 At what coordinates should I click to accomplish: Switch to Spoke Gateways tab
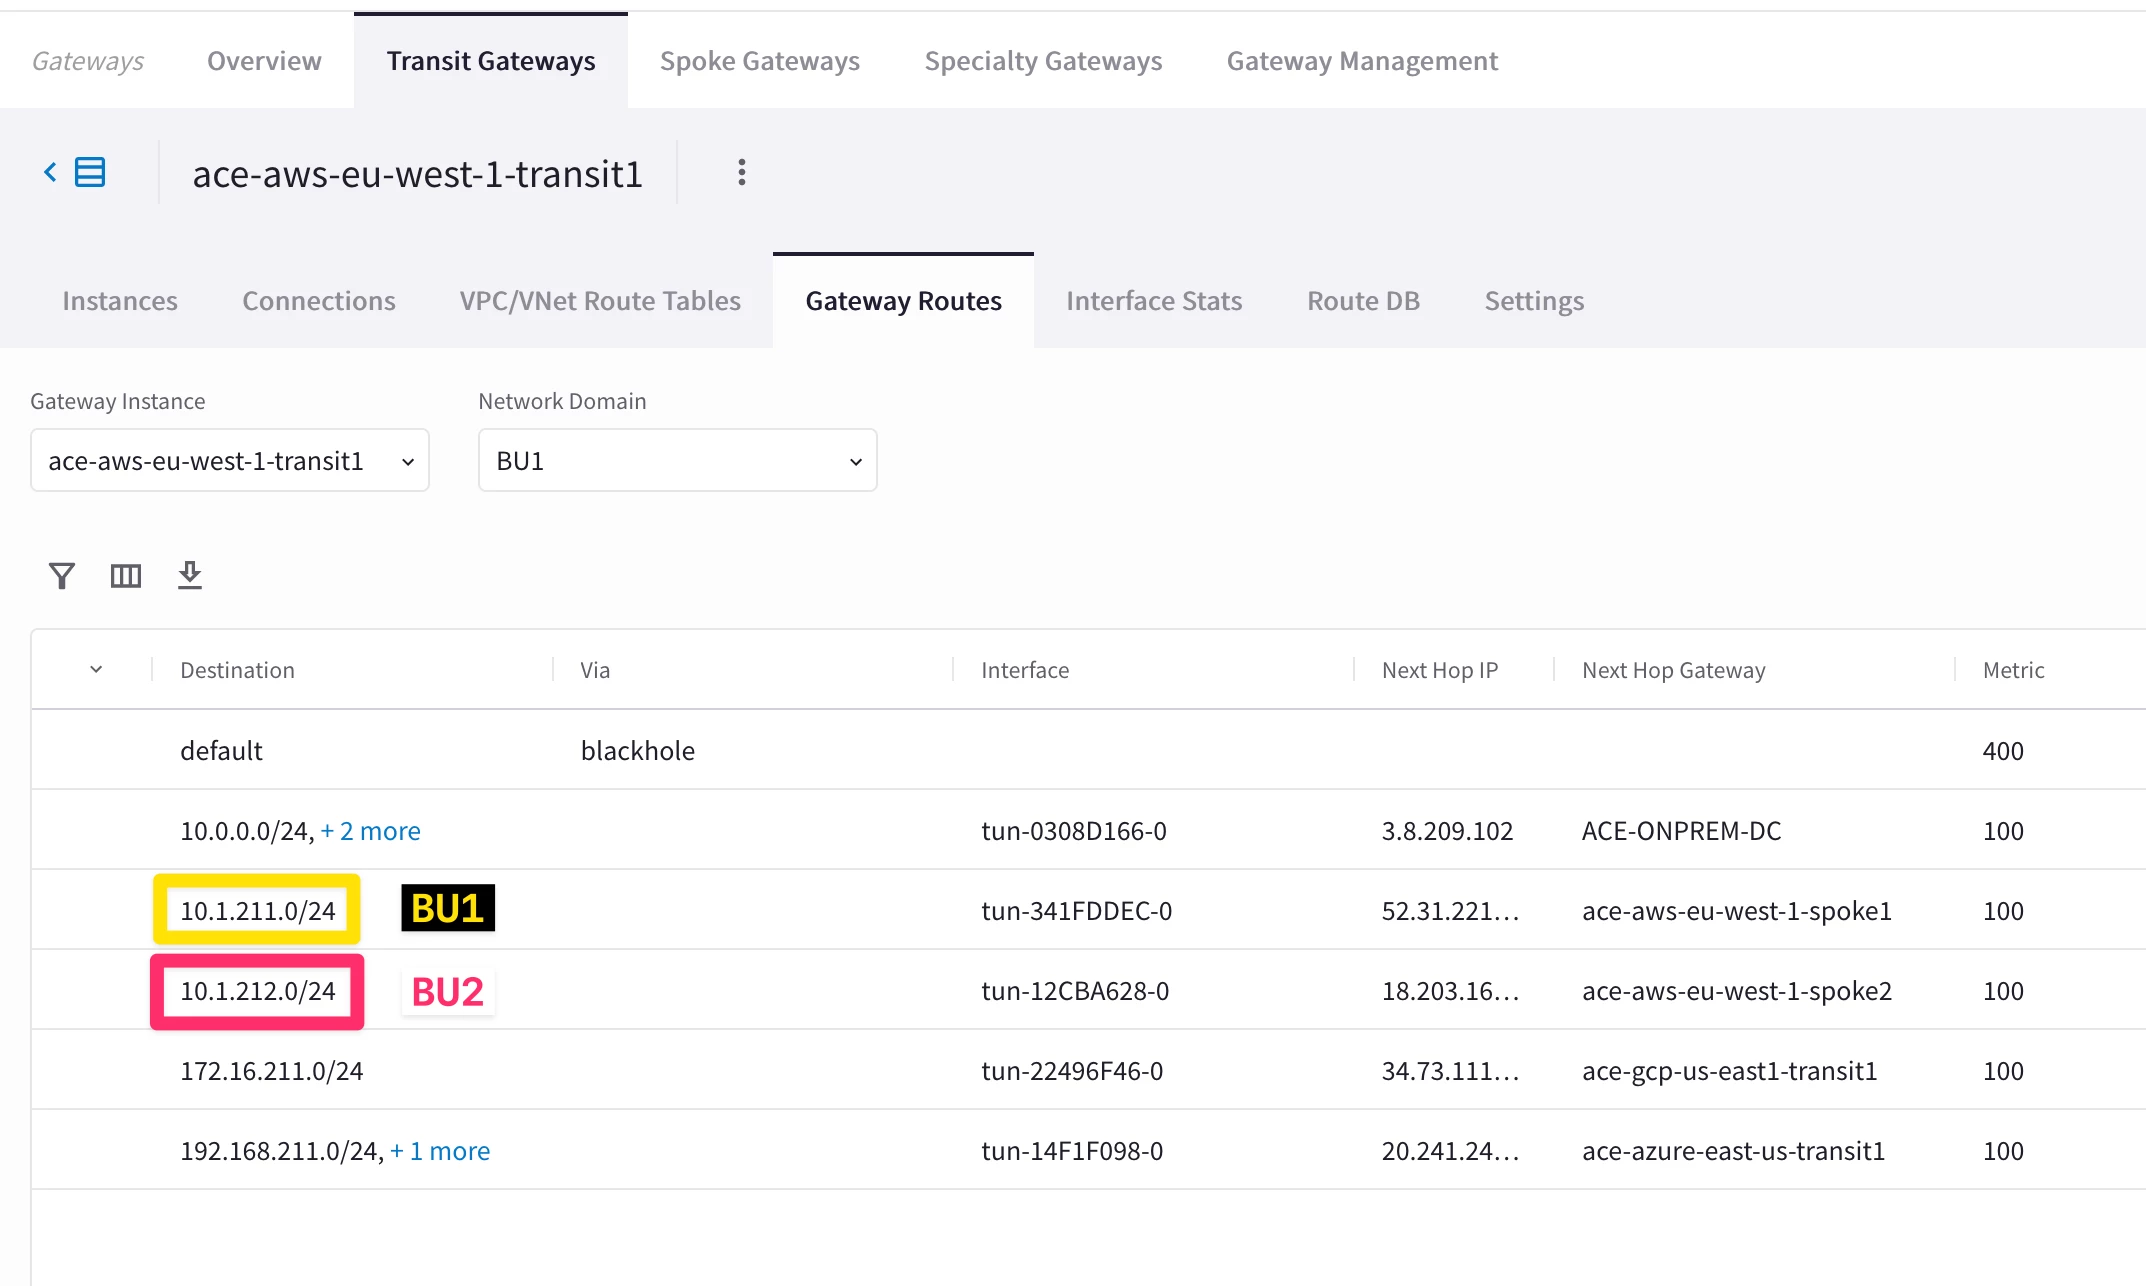(x=759, y=61)
